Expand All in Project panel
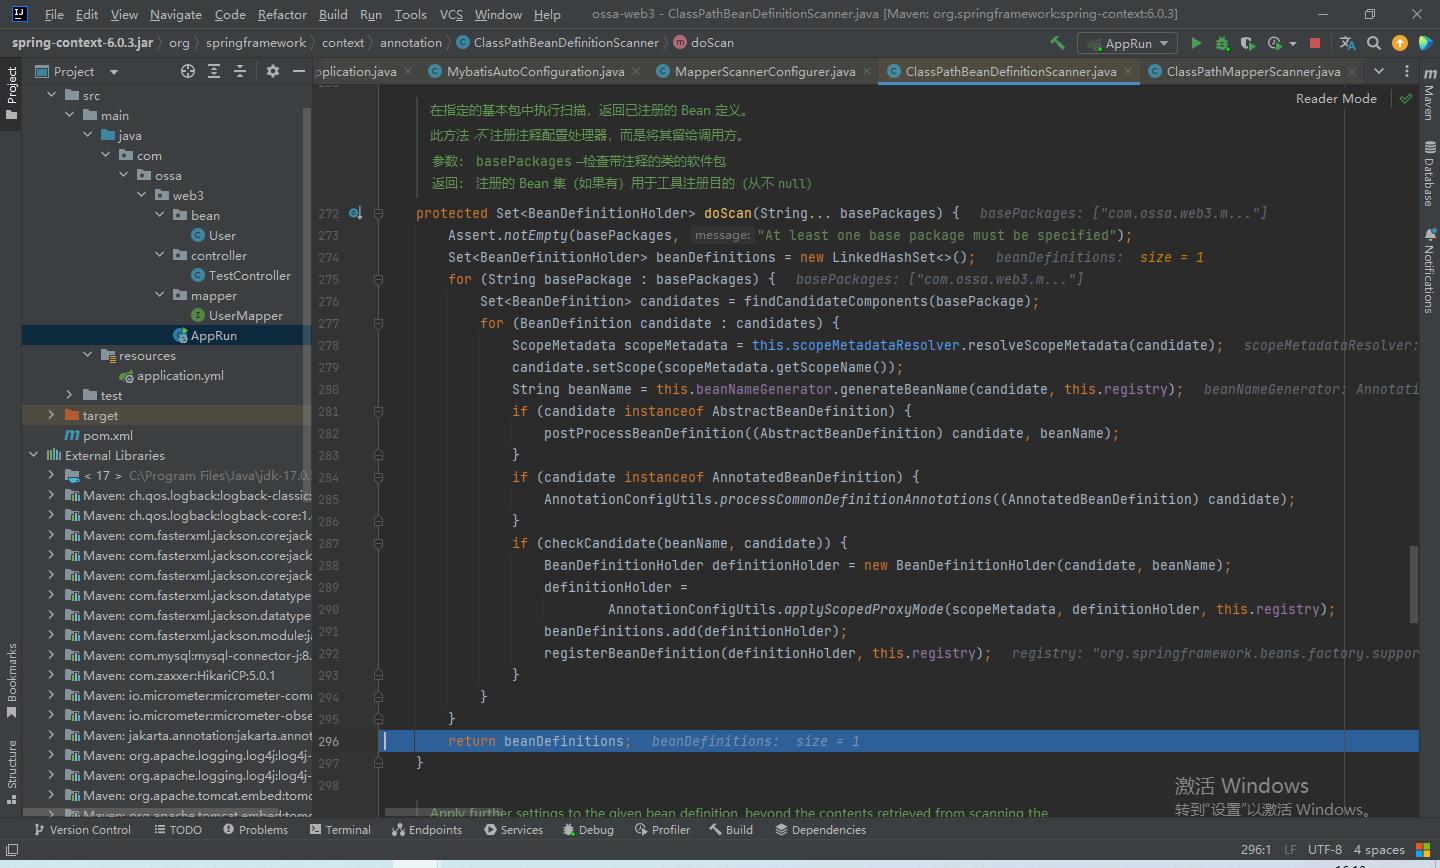Viewport: 1440px width, 868px height. tap(214, 71)
